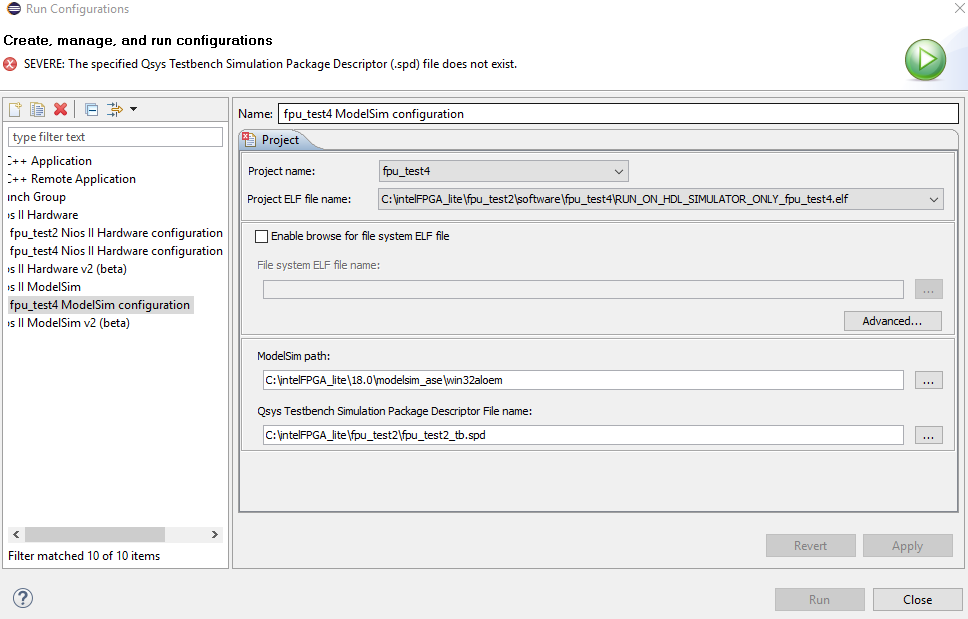Image resolution: width=968 pixels, height=619 pixels.
Task: Select fpu_test4 Nios II Hardware configuration
Action: tap(116, 251)
